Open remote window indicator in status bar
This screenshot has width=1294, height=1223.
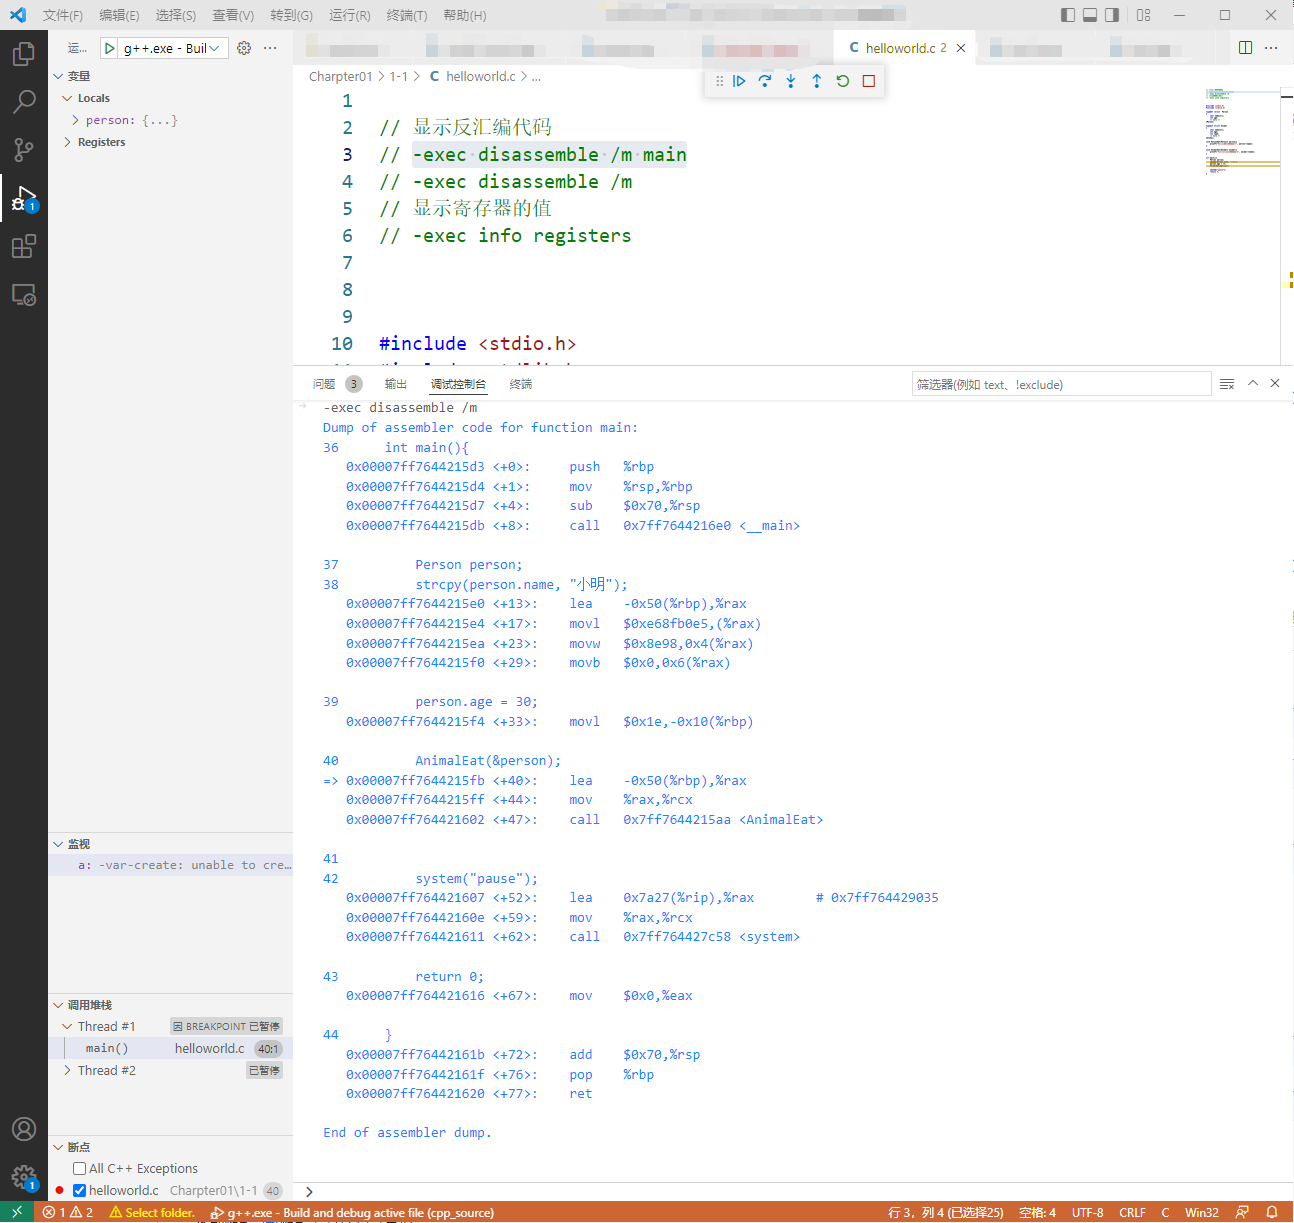click(17, 1212)
